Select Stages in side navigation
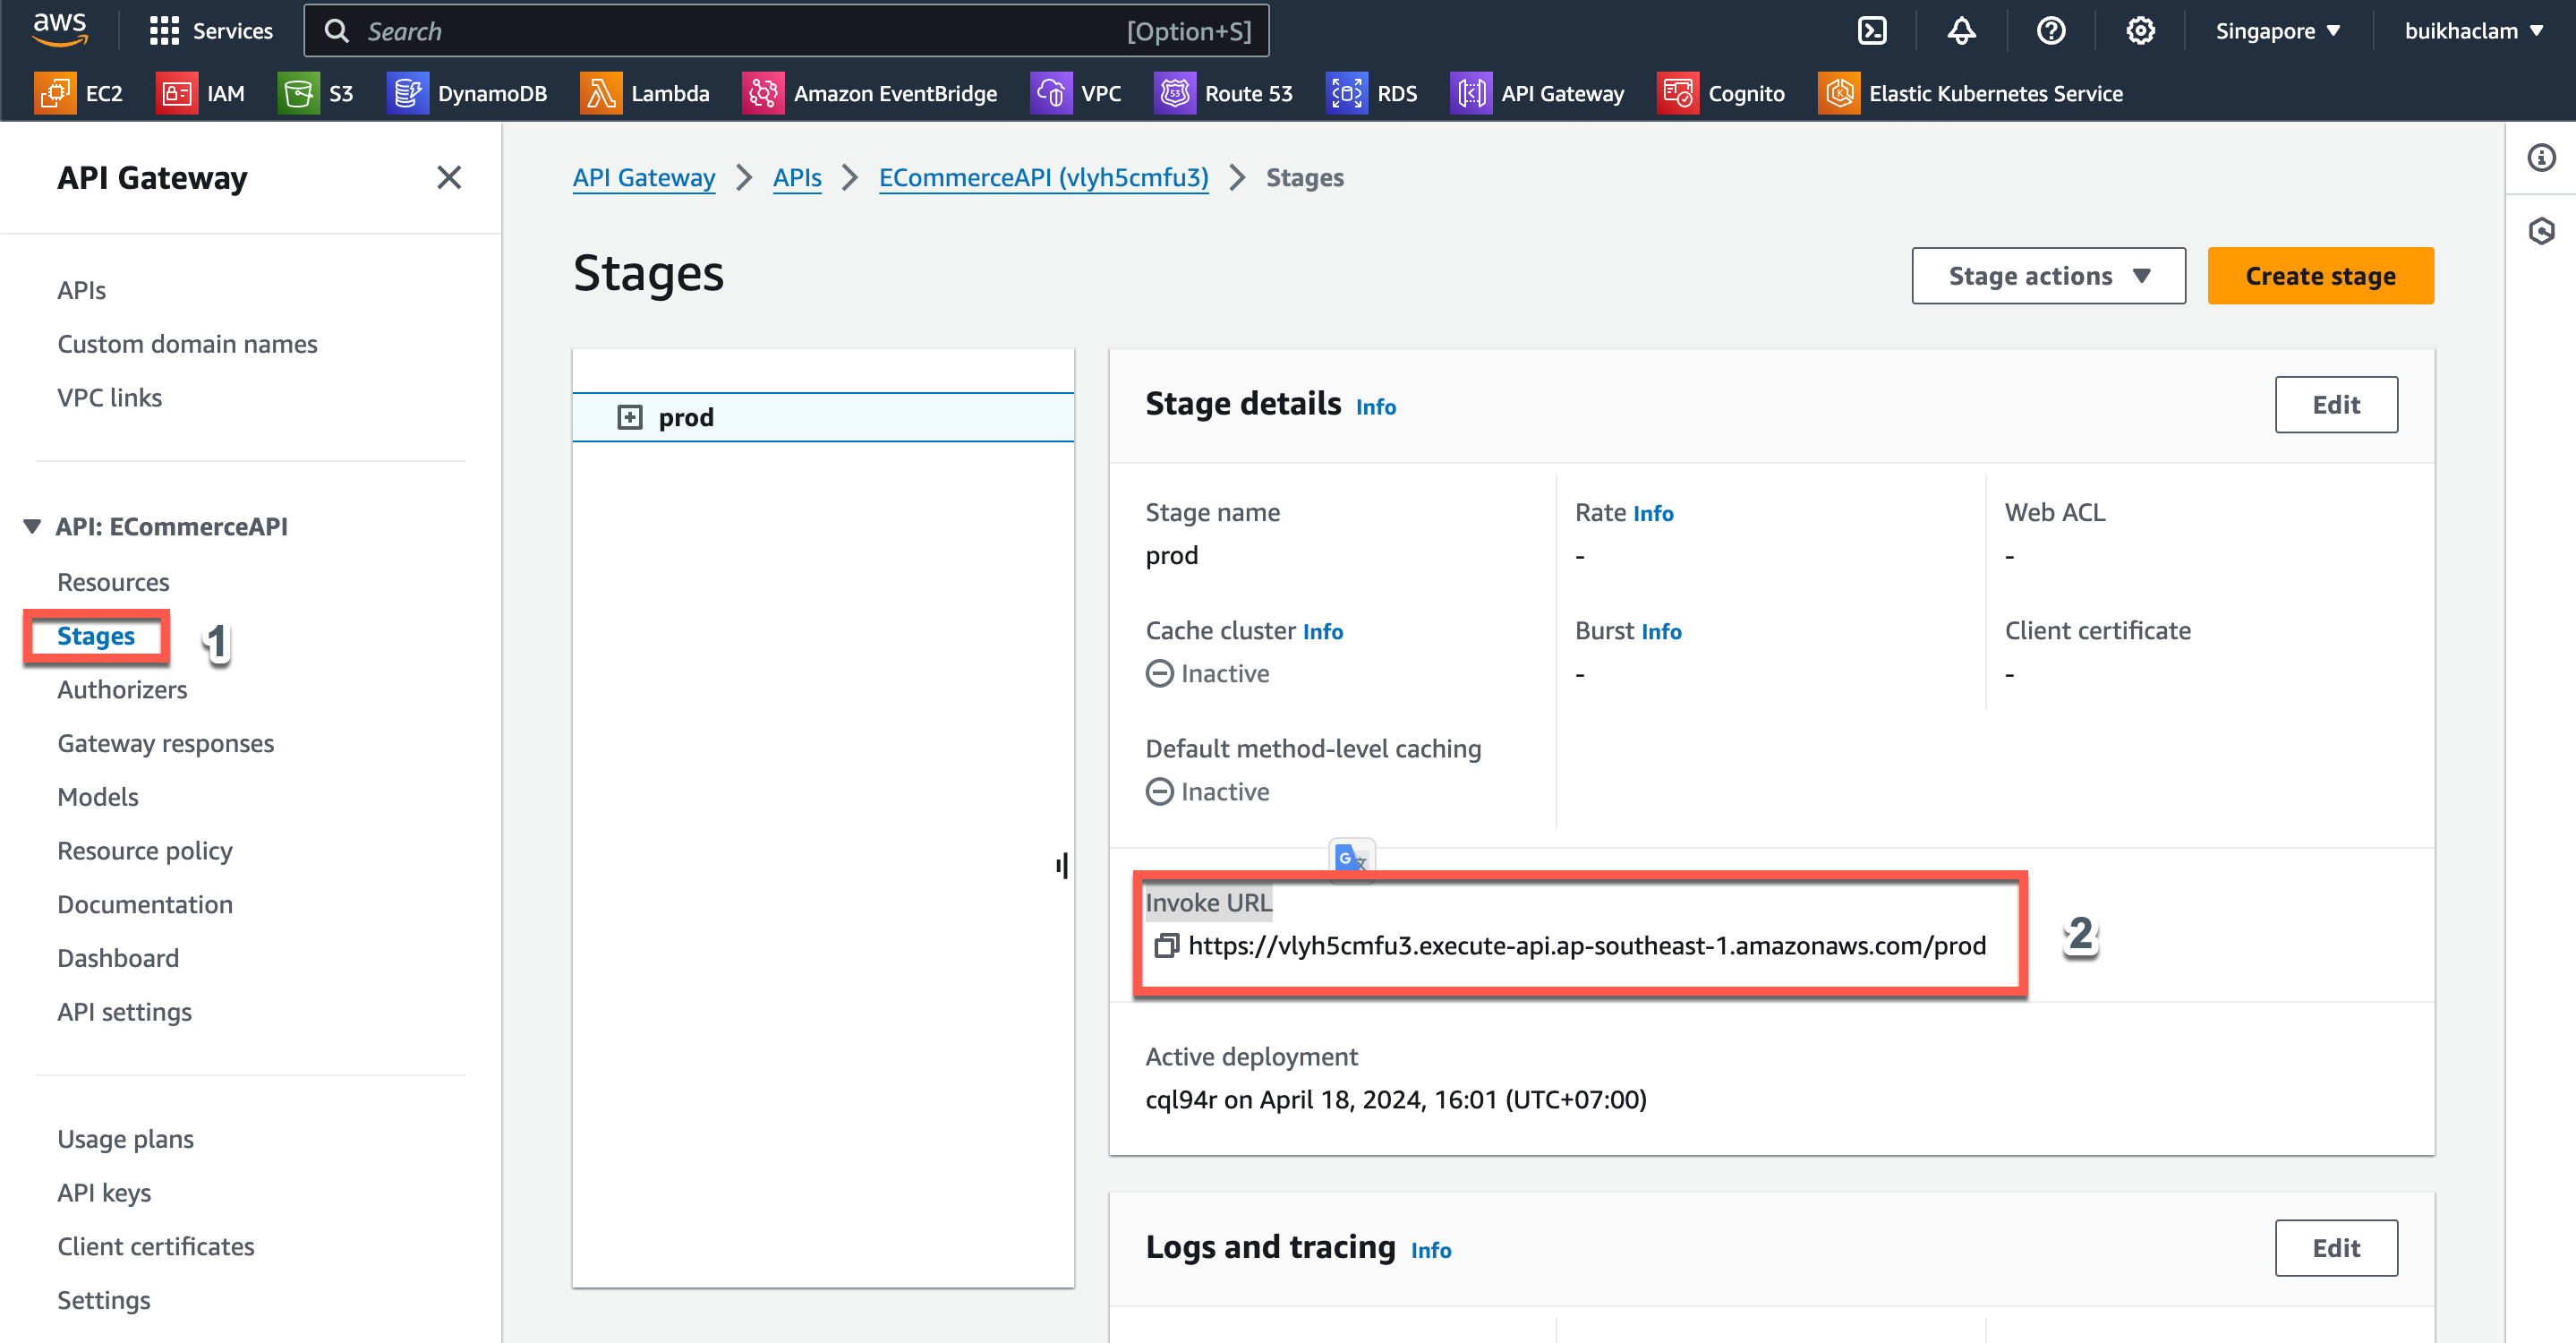 pos(96,636)
